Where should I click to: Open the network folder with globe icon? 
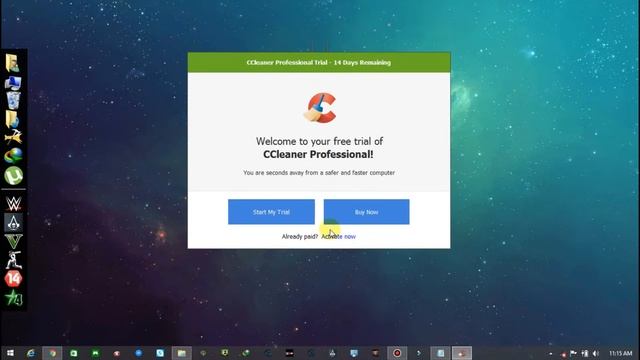click(x=13, y=119)
